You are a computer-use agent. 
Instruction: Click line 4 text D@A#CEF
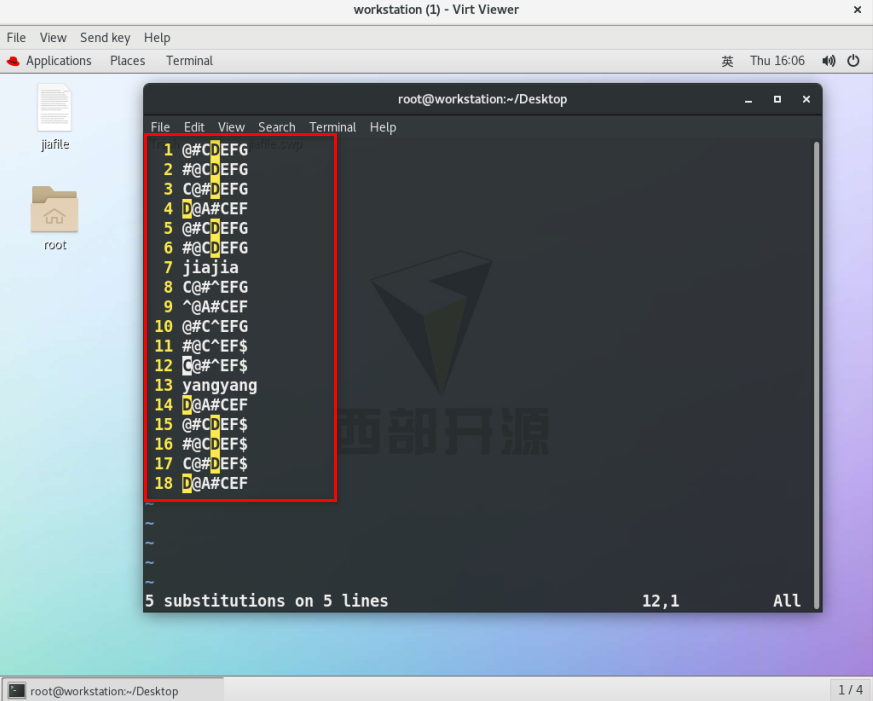click(x=215, y=209)
